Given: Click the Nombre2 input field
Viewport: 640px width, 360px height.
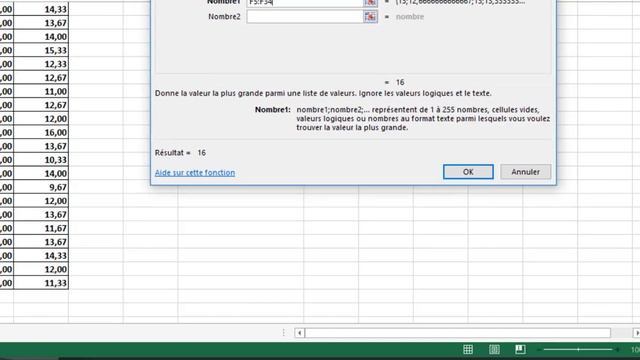Looking at the screenshot, I should (304, 17).
